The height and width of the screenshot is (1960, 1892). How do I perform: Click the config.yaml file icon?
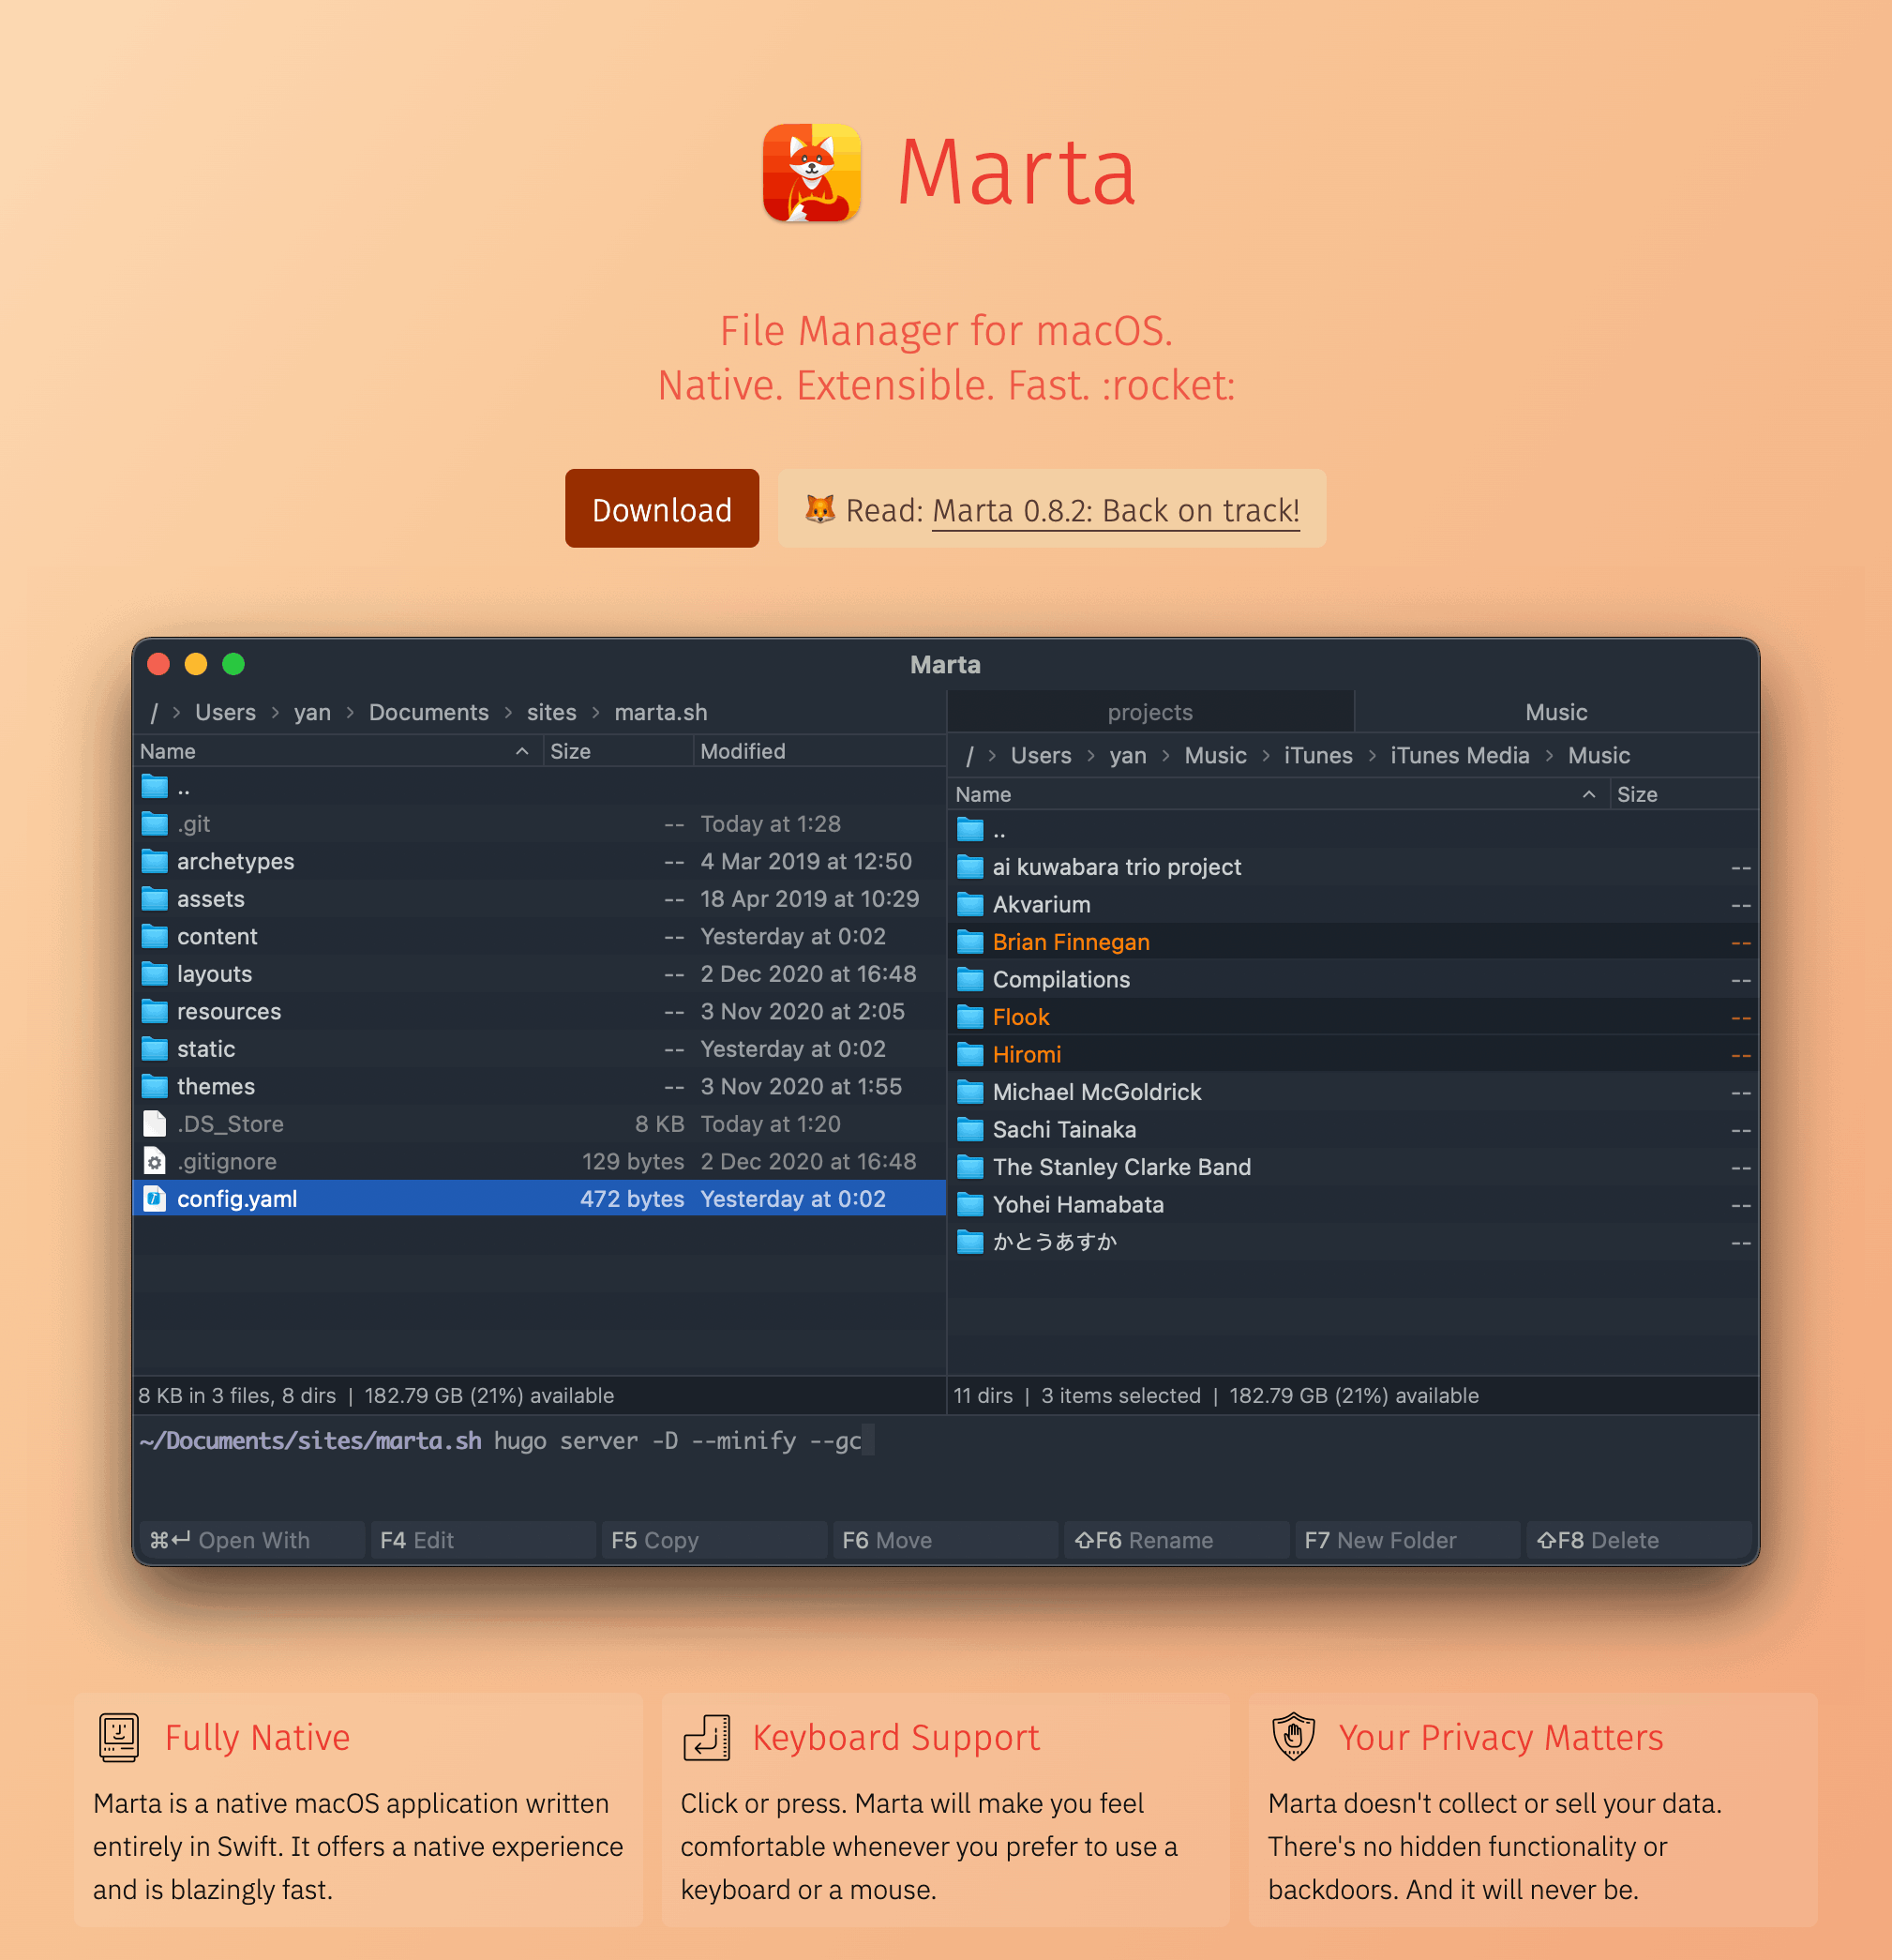pos(154,1198)
